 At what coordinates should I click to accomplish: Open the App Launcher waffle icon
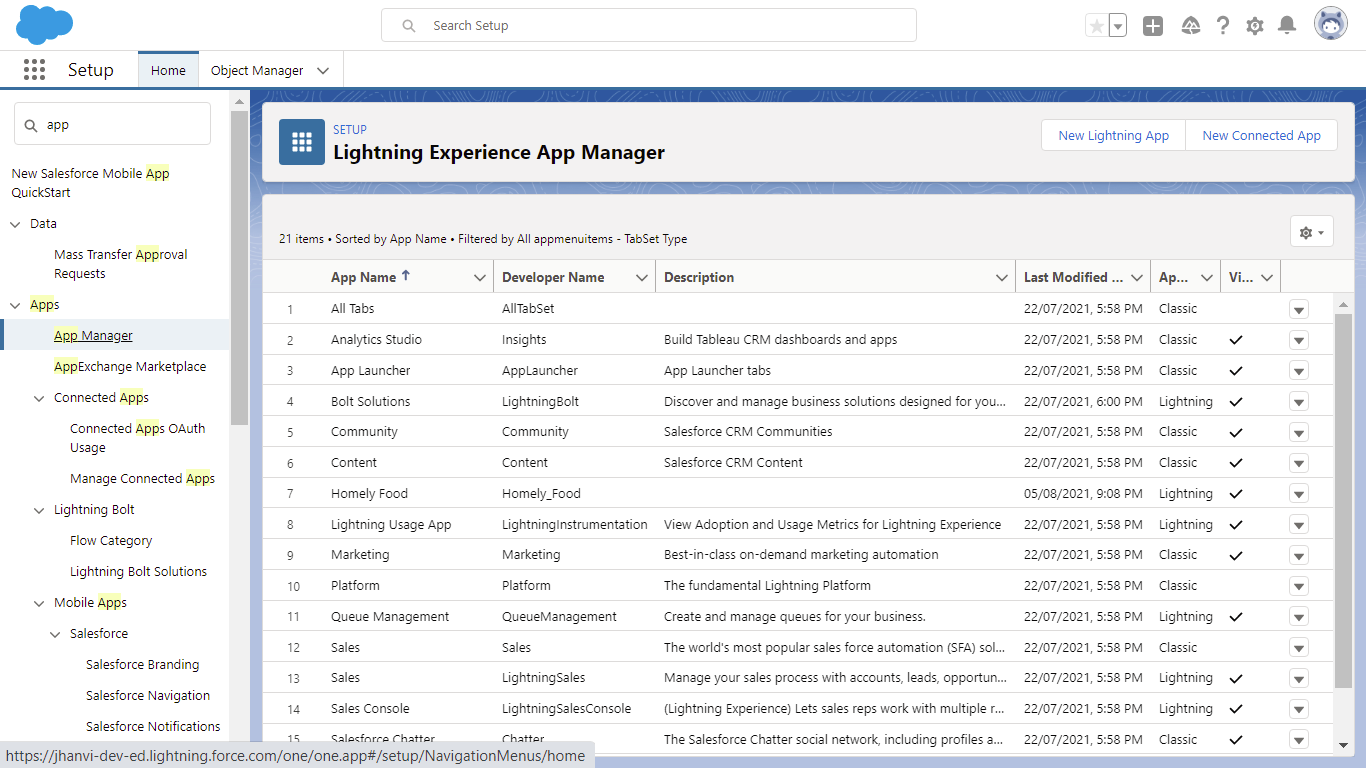click(x=34, y=70)
